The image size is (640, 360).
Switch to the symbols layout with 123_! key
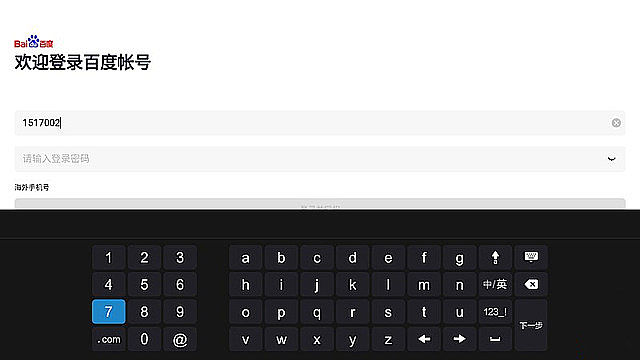495,312
